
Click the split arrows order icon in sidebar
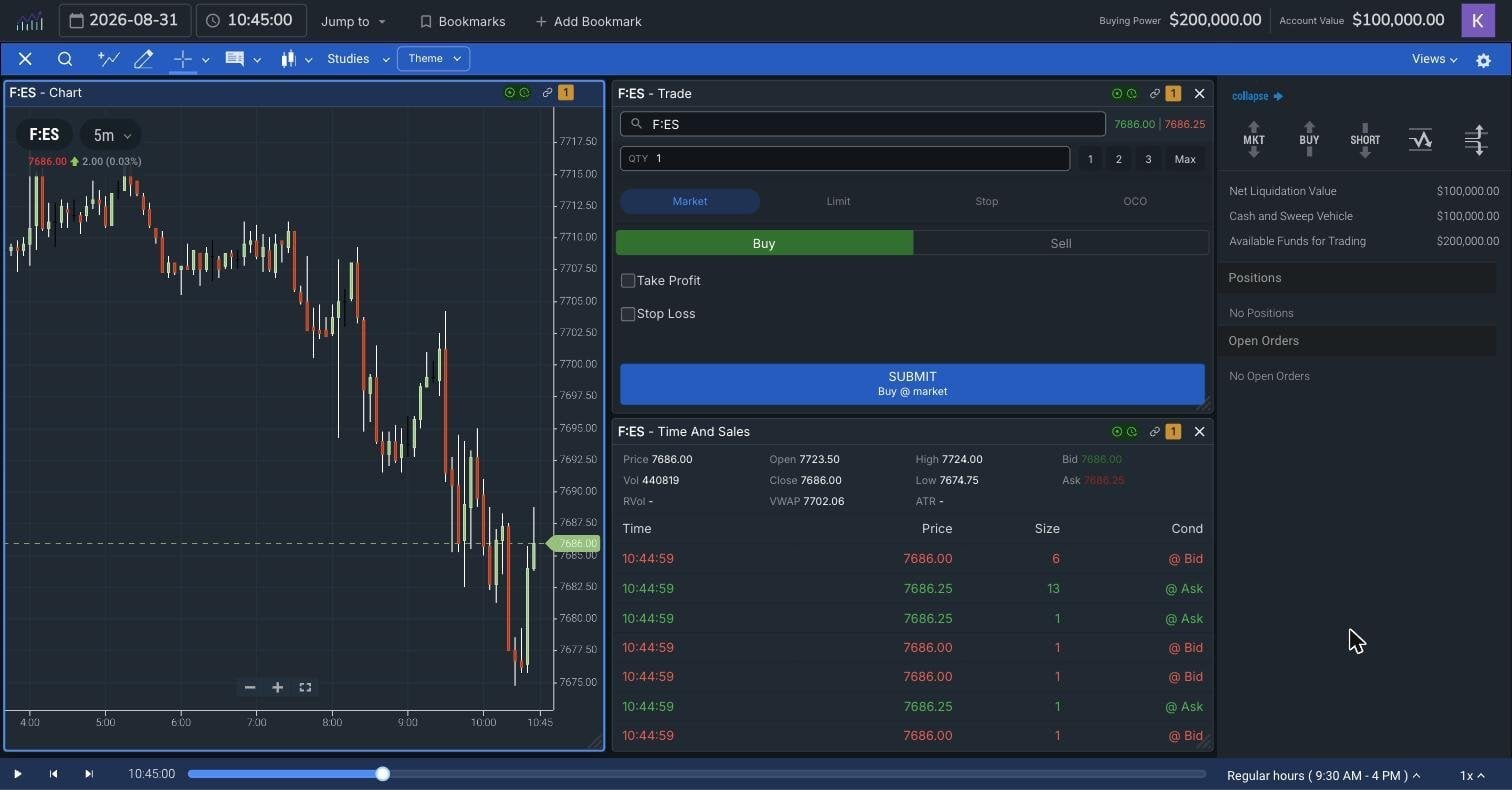[1476, 139]
